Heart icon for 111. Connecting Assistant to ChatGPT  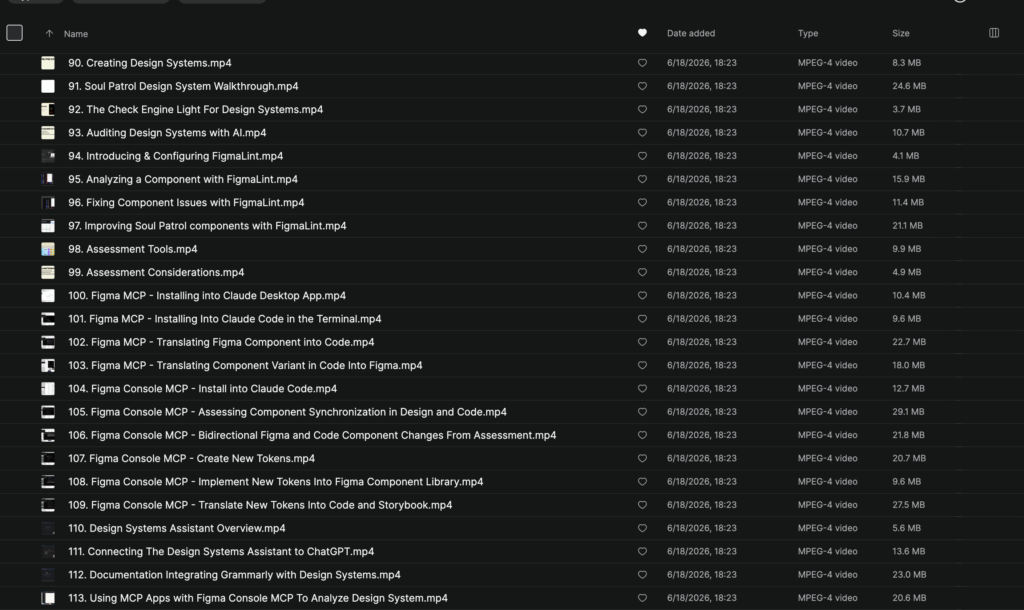tap(642, 552)
